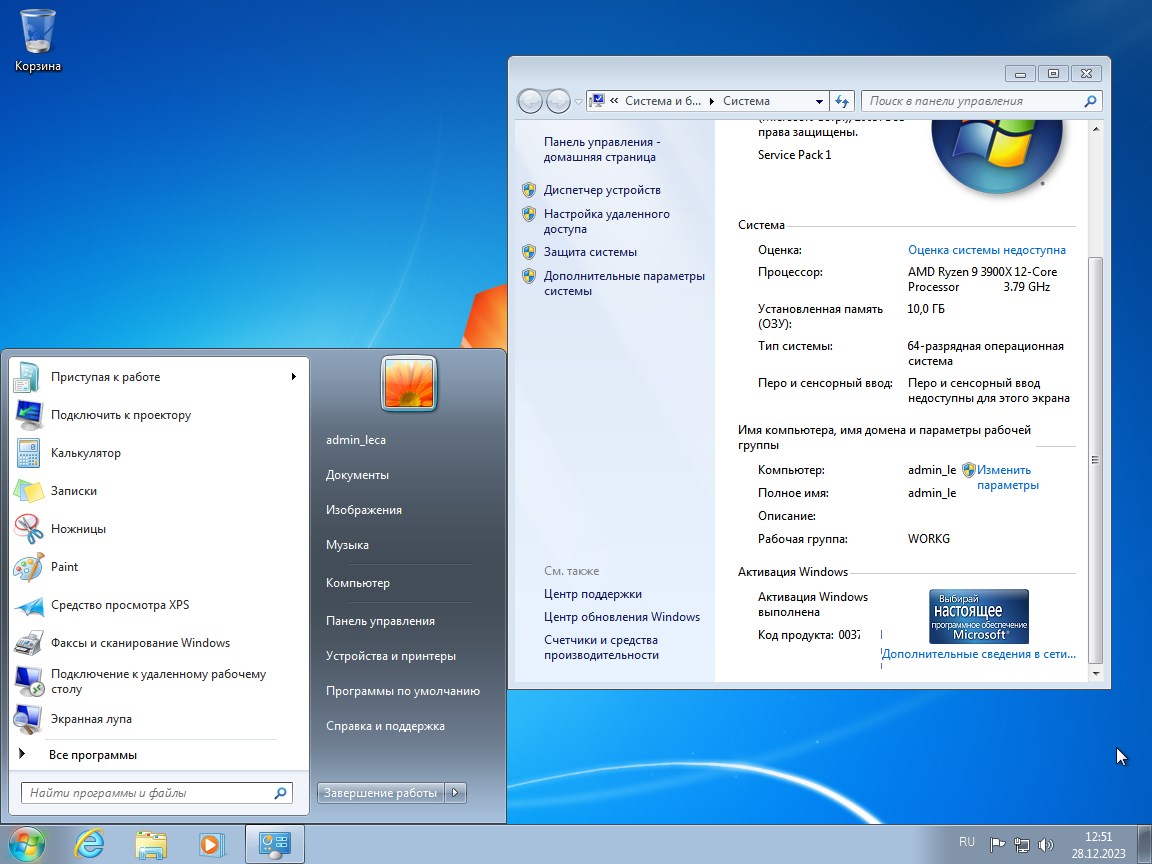Open Счетчики и средства производительности link
The width and height of the screenshot is (1152, 864).
[x=601, y=647]
